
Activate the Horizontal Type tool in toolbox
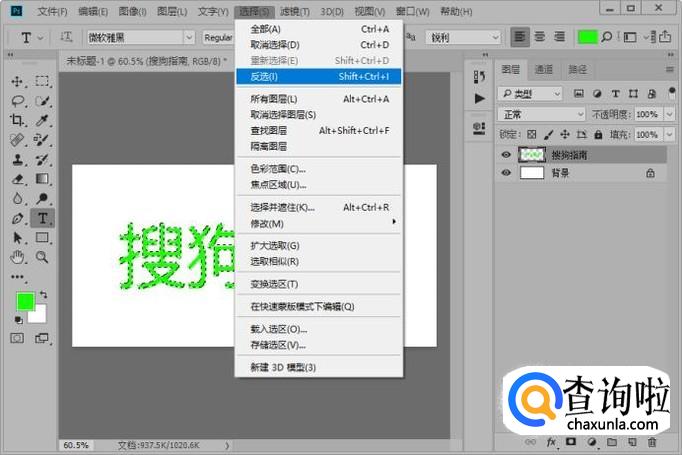[x=43, y=217]
